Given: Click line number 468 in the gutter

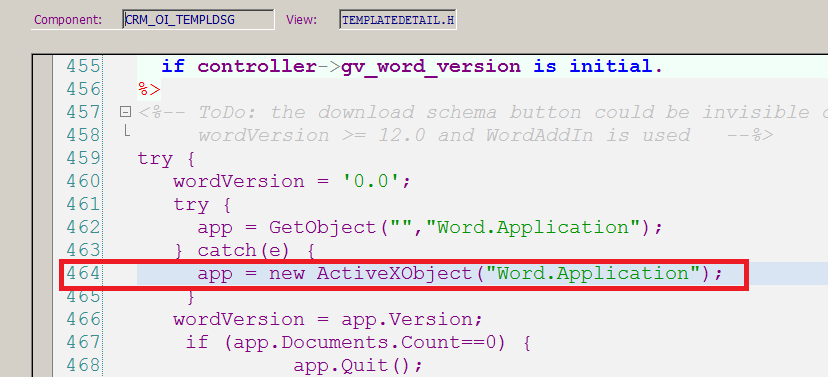Looking at the screenshot, I should [83, 365].
